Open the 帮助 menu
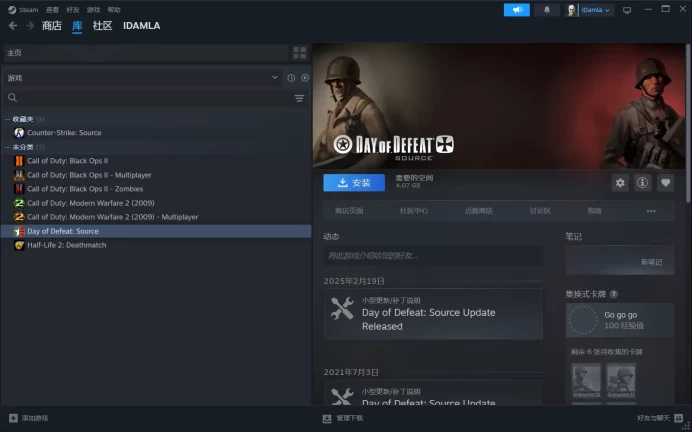 click(x=114, y=10)
